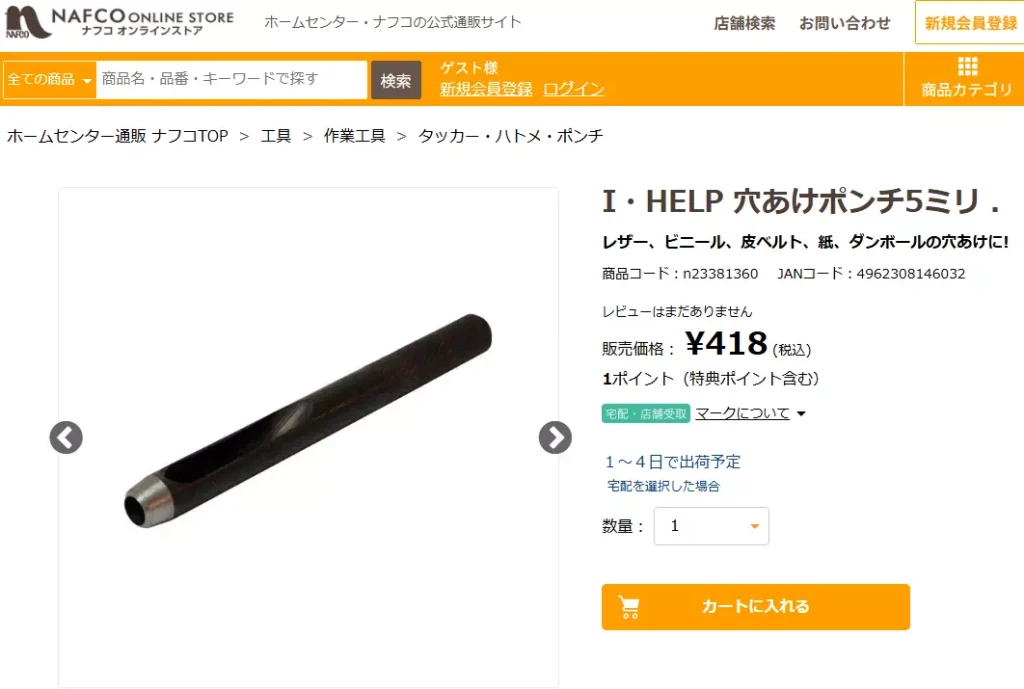Add item with カートに入れる button
This screenshot has height=689, width=1024.
coord(756,607)
